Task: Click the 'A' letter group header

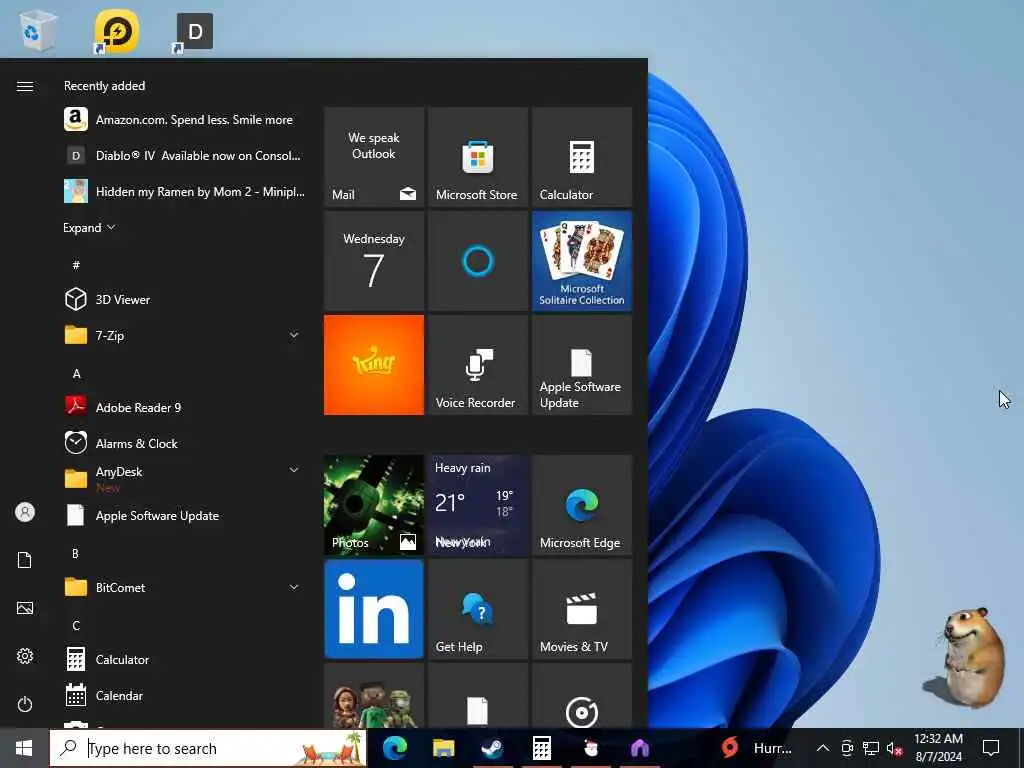Action: [x=76, y=374]
